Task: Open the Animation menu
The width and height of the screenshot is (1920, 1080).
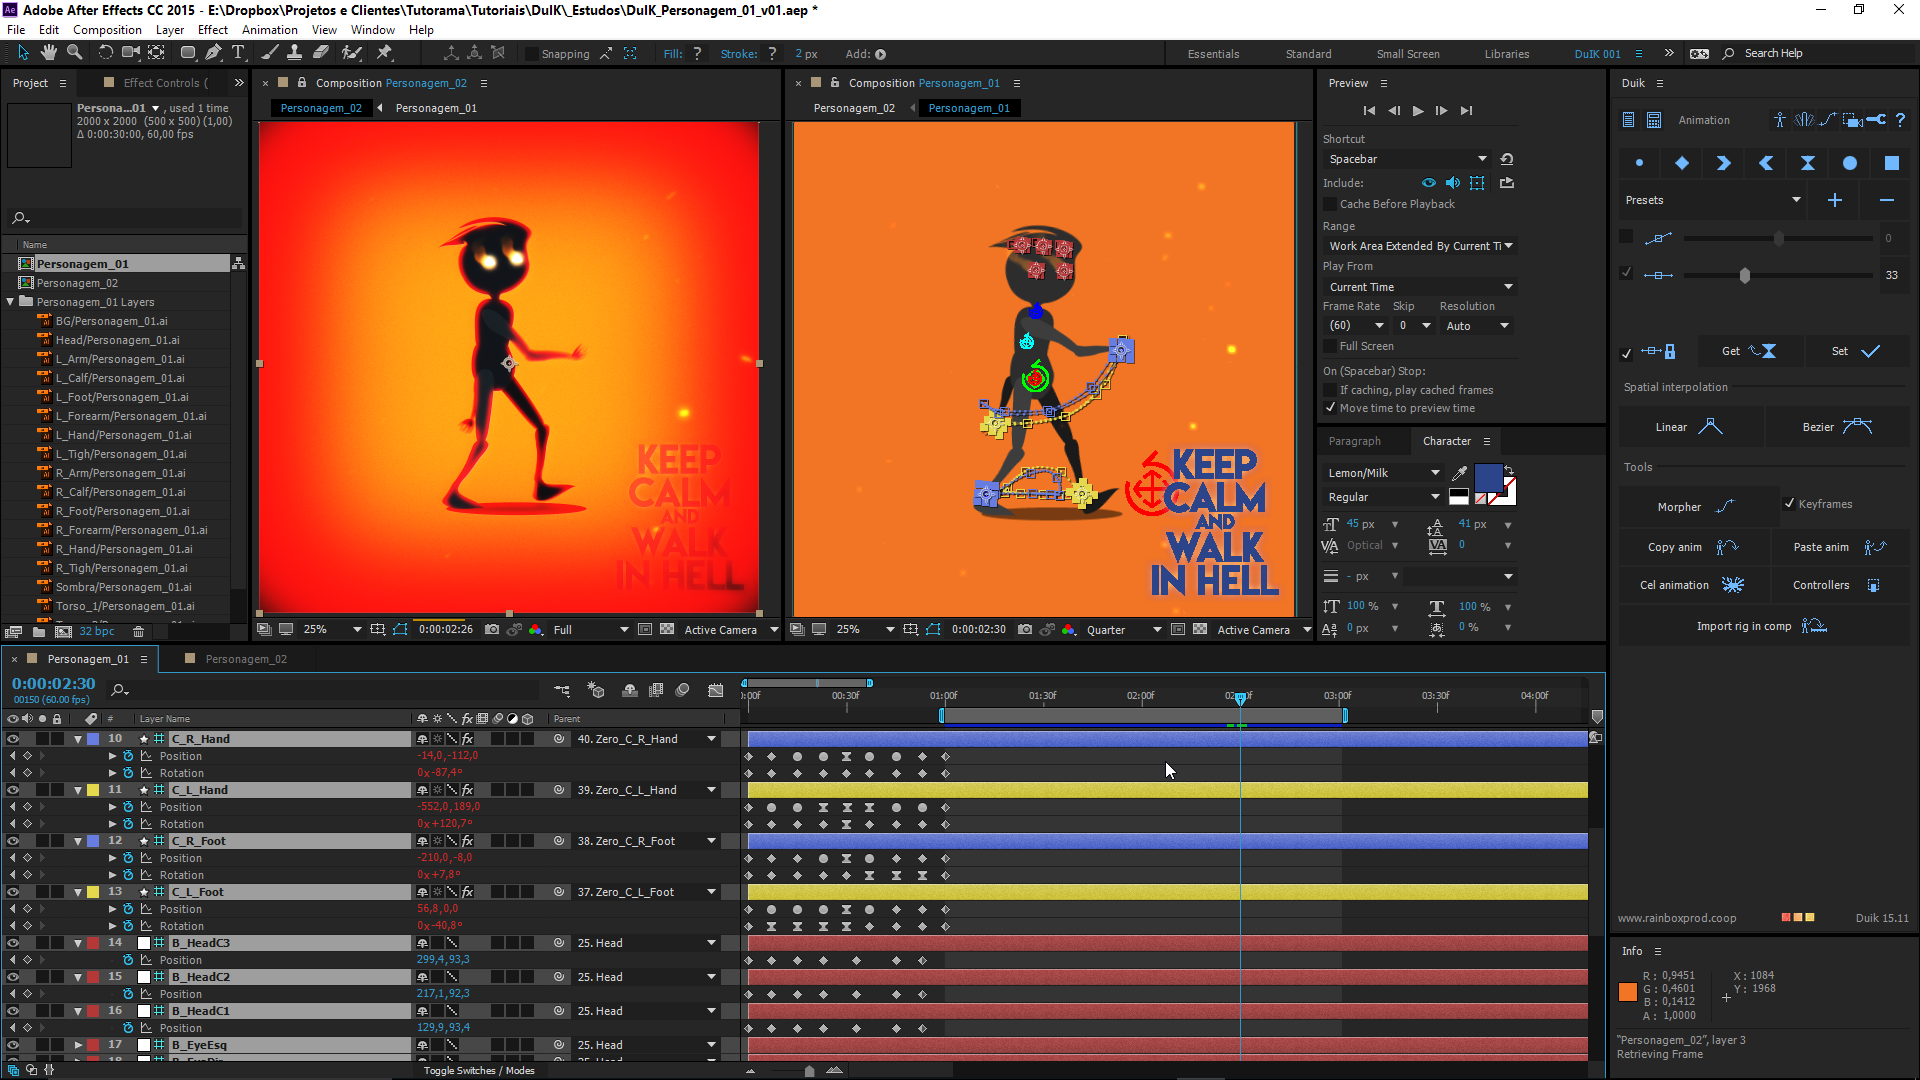Action: coord(270,30)
